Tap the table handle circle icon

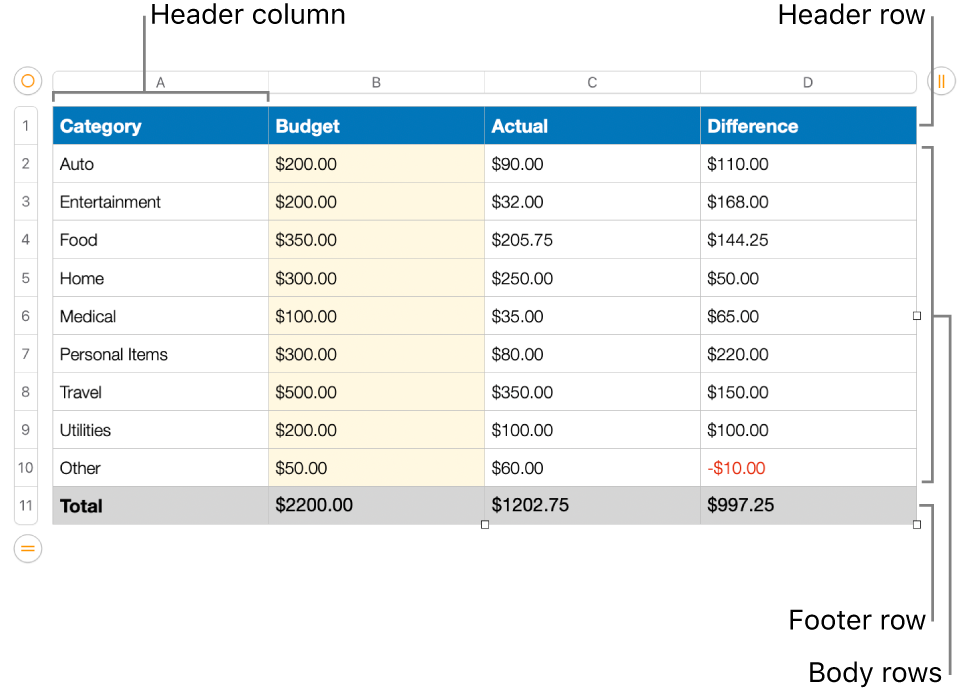tap(27, 81)
